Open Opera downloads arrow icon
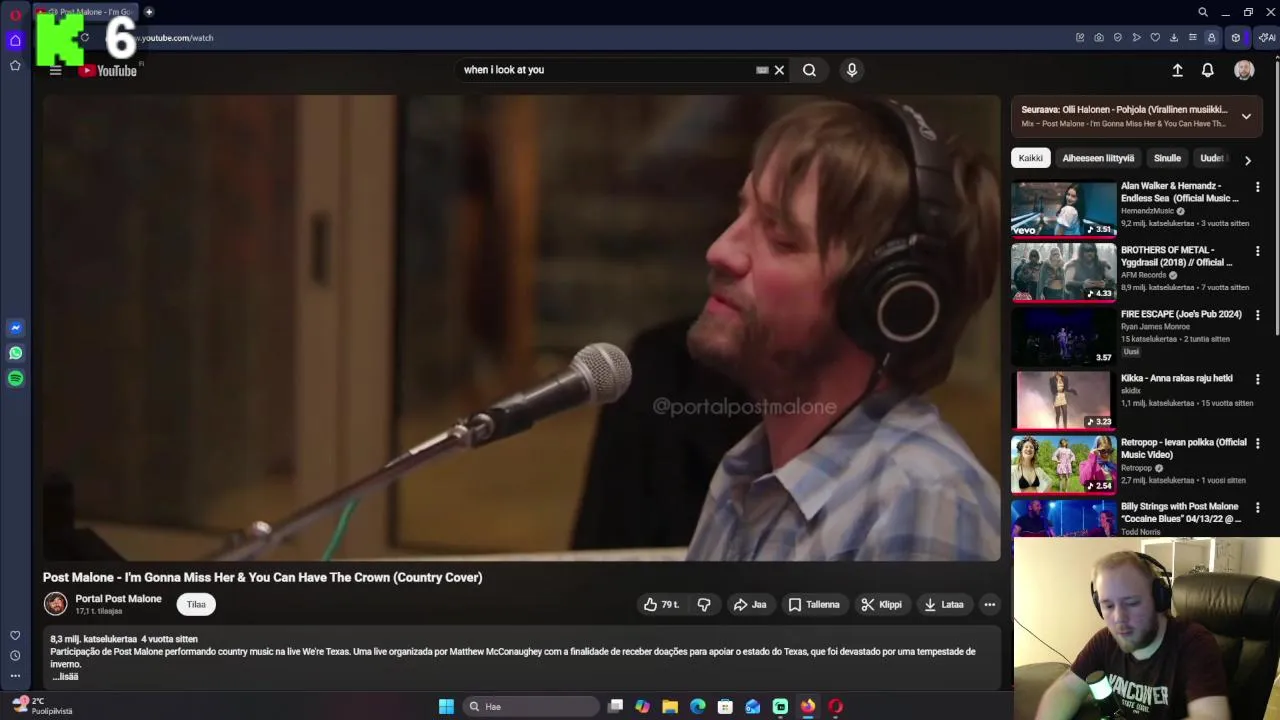Screen dimensions: 1280x720 point(1174,38)
